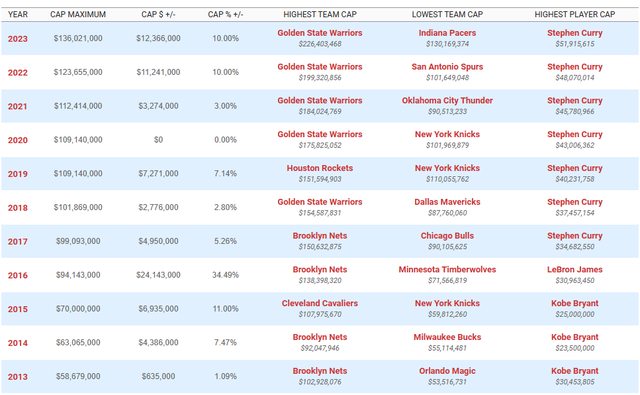
Task: Click the Year column header
Action: [x=18, y=14]
